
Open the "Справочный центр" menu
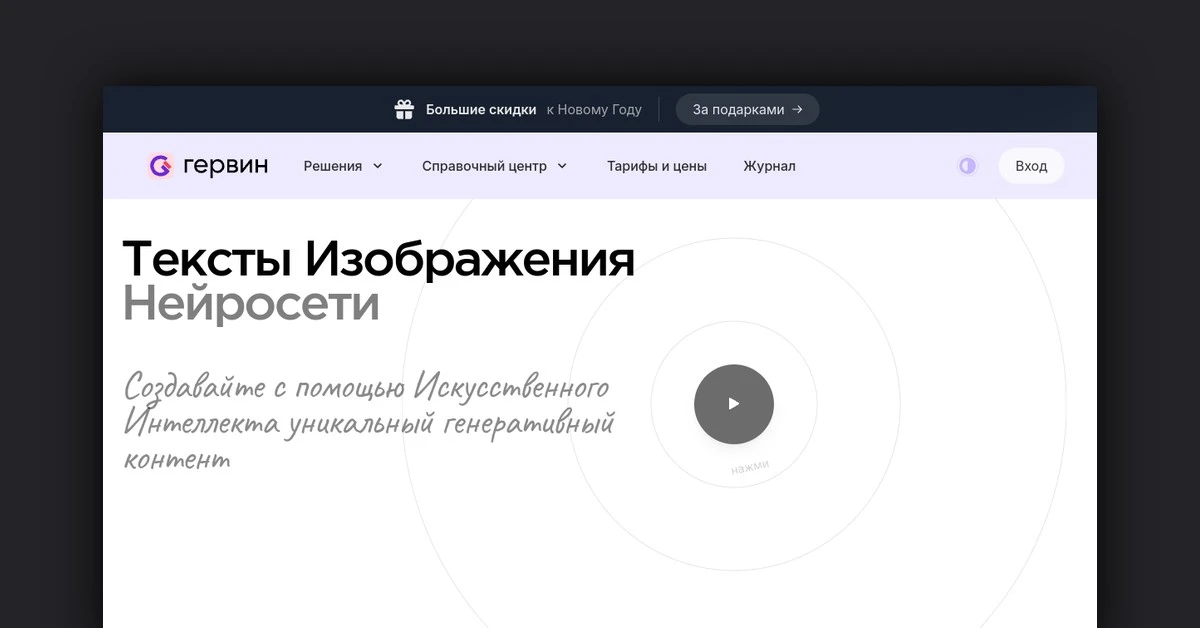point(484,166)
